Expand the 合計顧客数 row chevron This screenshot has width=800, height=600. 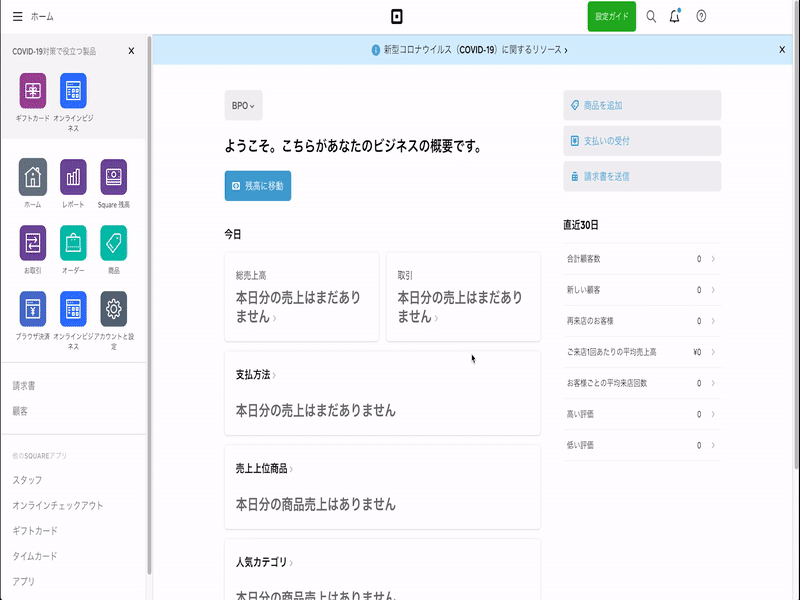point(713,259)
